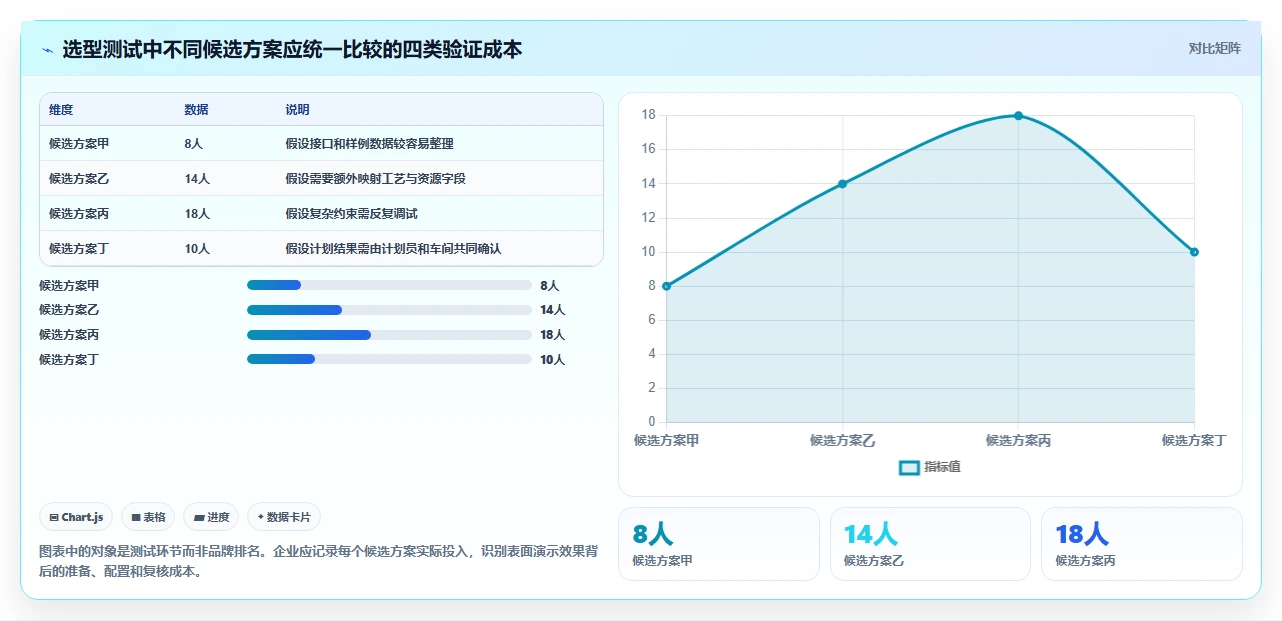Click the 14人 cell in the table
Viewport: 1282px width, 621px height.
(x=197, y=179)
